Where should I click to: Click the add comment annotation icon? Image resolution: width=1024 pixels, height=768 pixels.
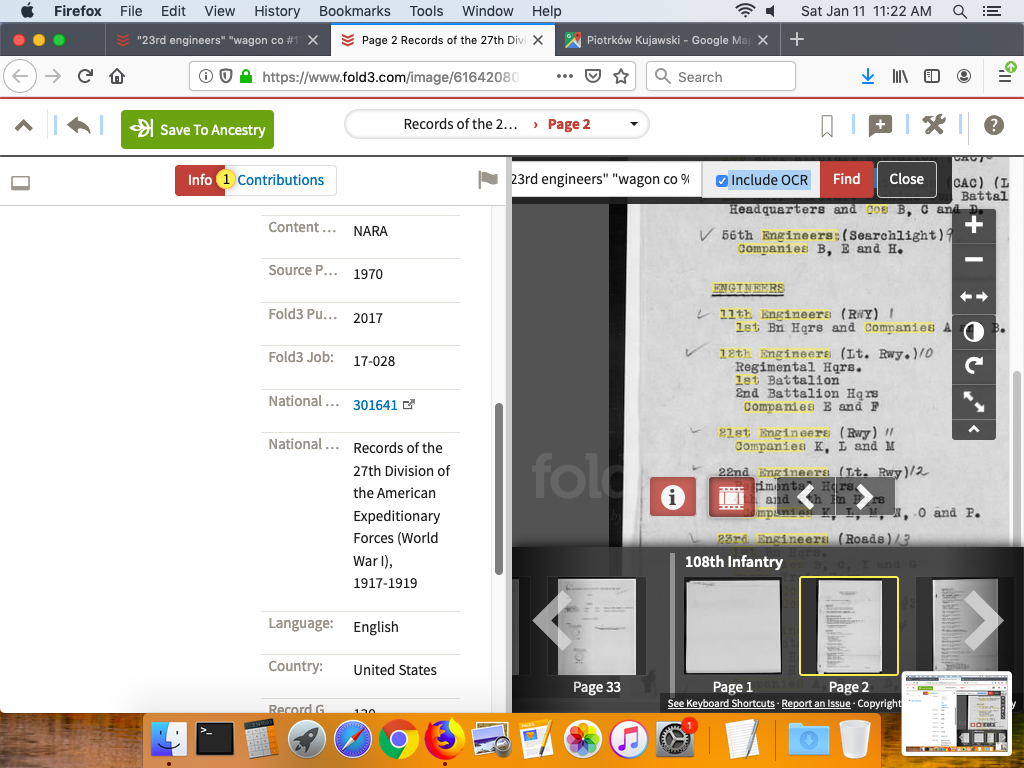pos(880,126)
